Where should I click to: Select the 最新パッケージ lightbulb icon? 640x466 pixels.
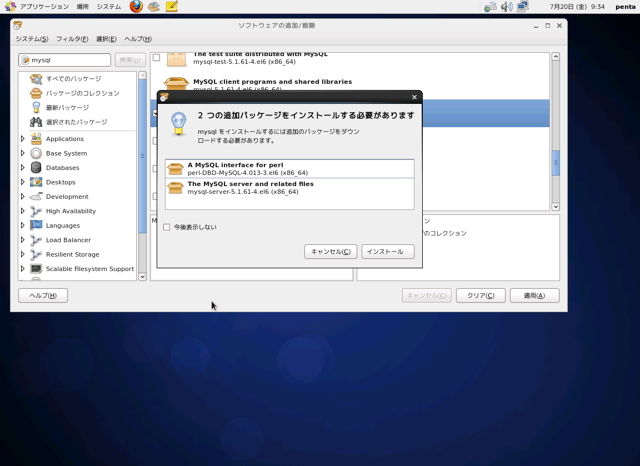36,107
